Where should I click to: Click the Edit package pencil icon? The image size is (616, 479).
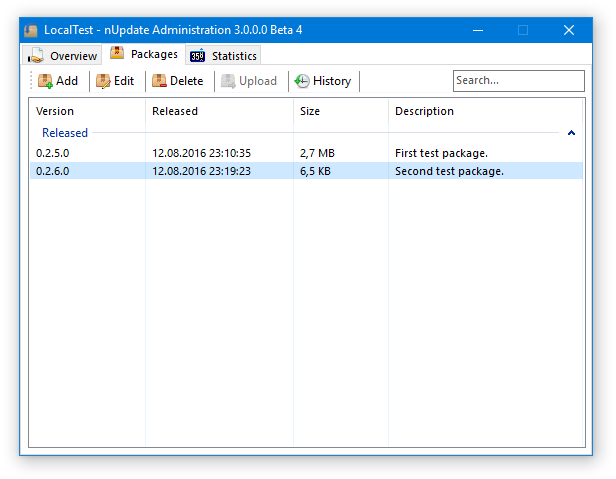[103, 81]
